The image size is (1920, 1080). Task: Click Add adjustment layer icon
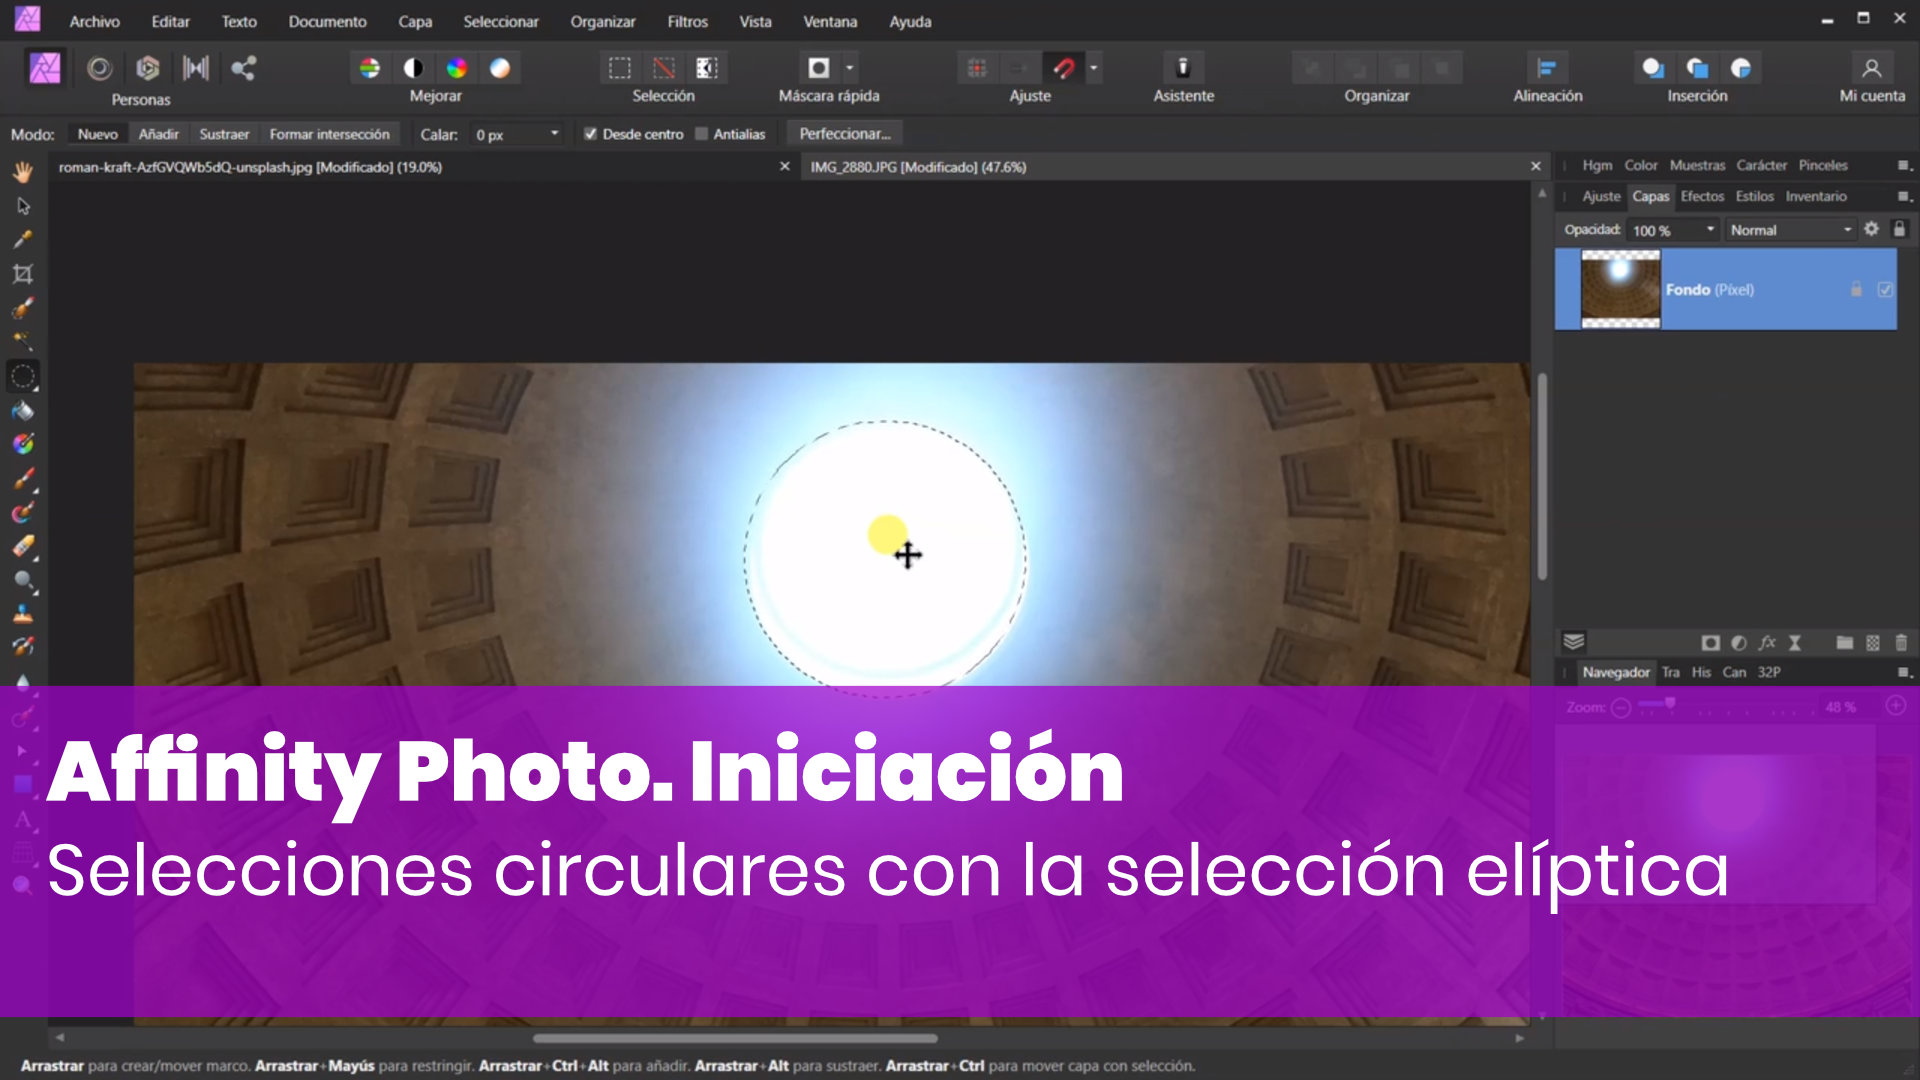pyautogui.click(x=1739, y=643)
